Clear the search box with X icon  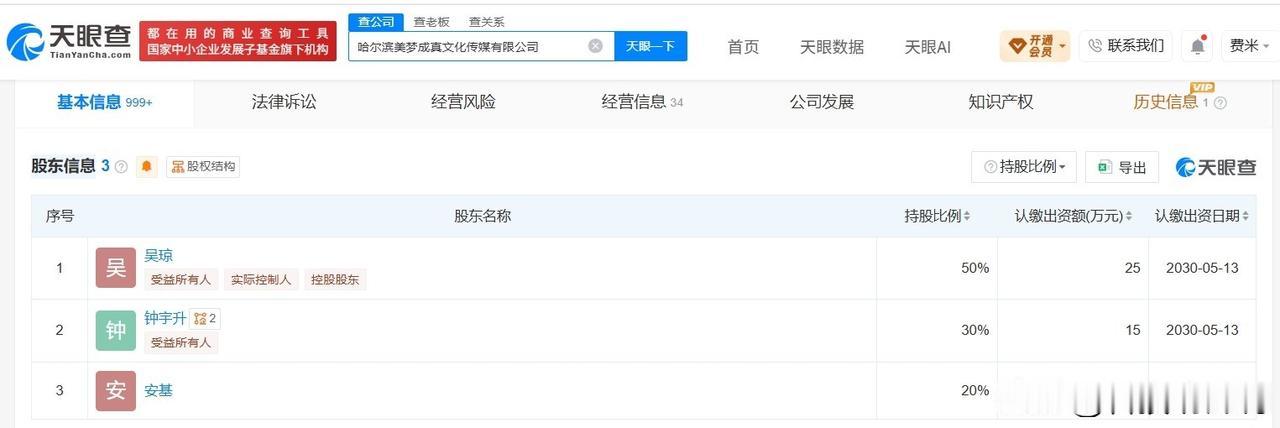pos(595,46)
